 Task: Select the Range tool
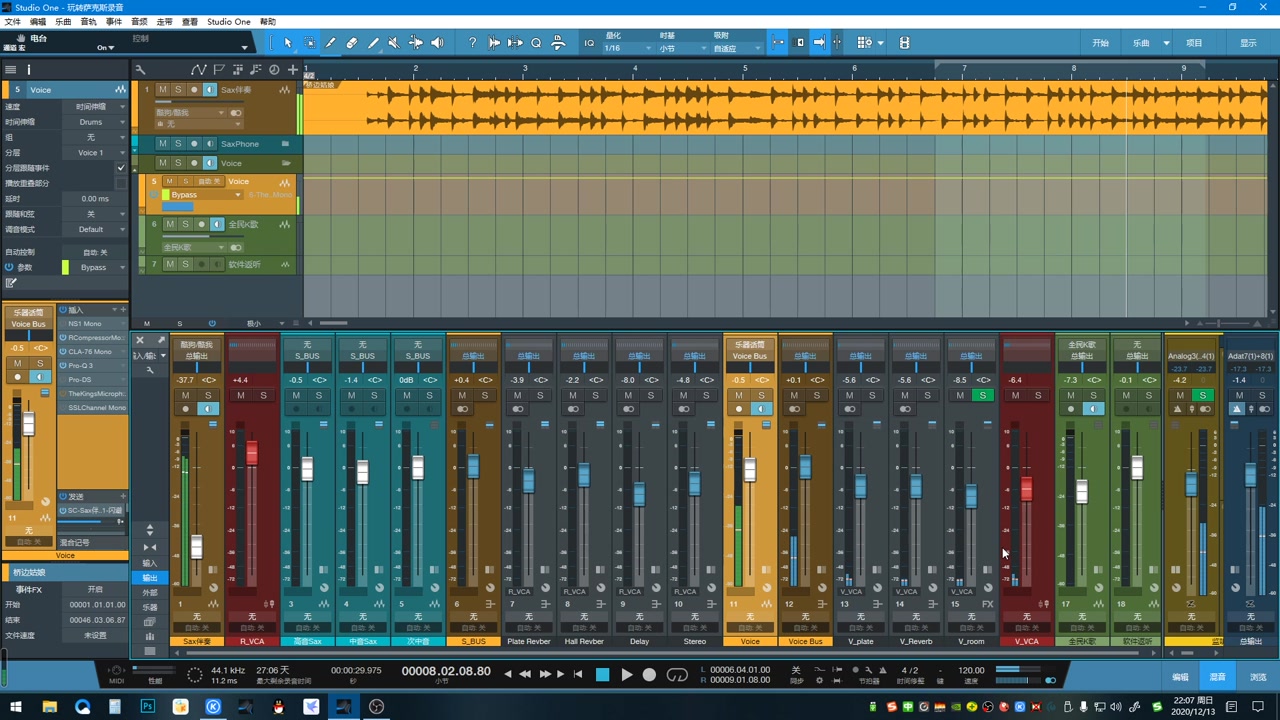tap(309, 43)
